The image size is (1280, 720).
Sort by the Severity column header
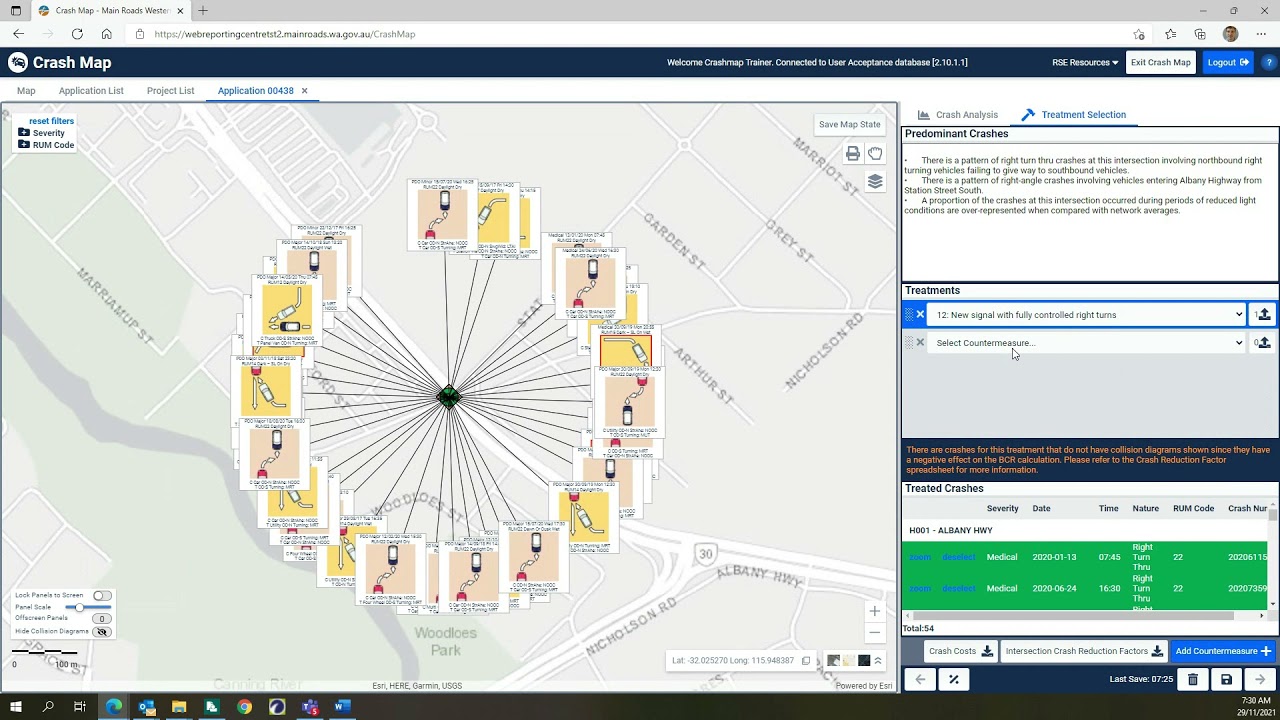click(1003, 508)
